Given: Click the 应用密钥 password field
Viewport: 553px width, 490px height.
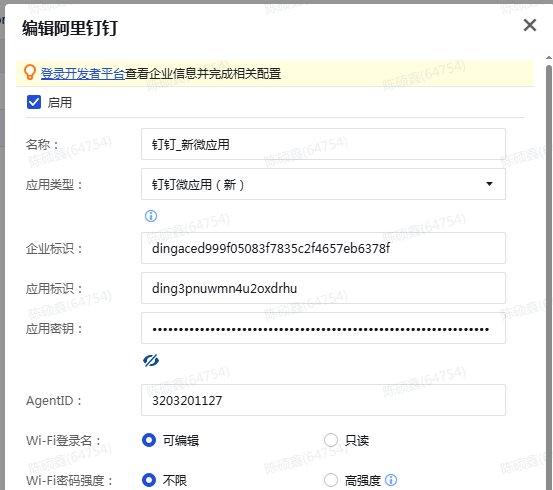Looking at the screenshot, I should coord(323,328).
